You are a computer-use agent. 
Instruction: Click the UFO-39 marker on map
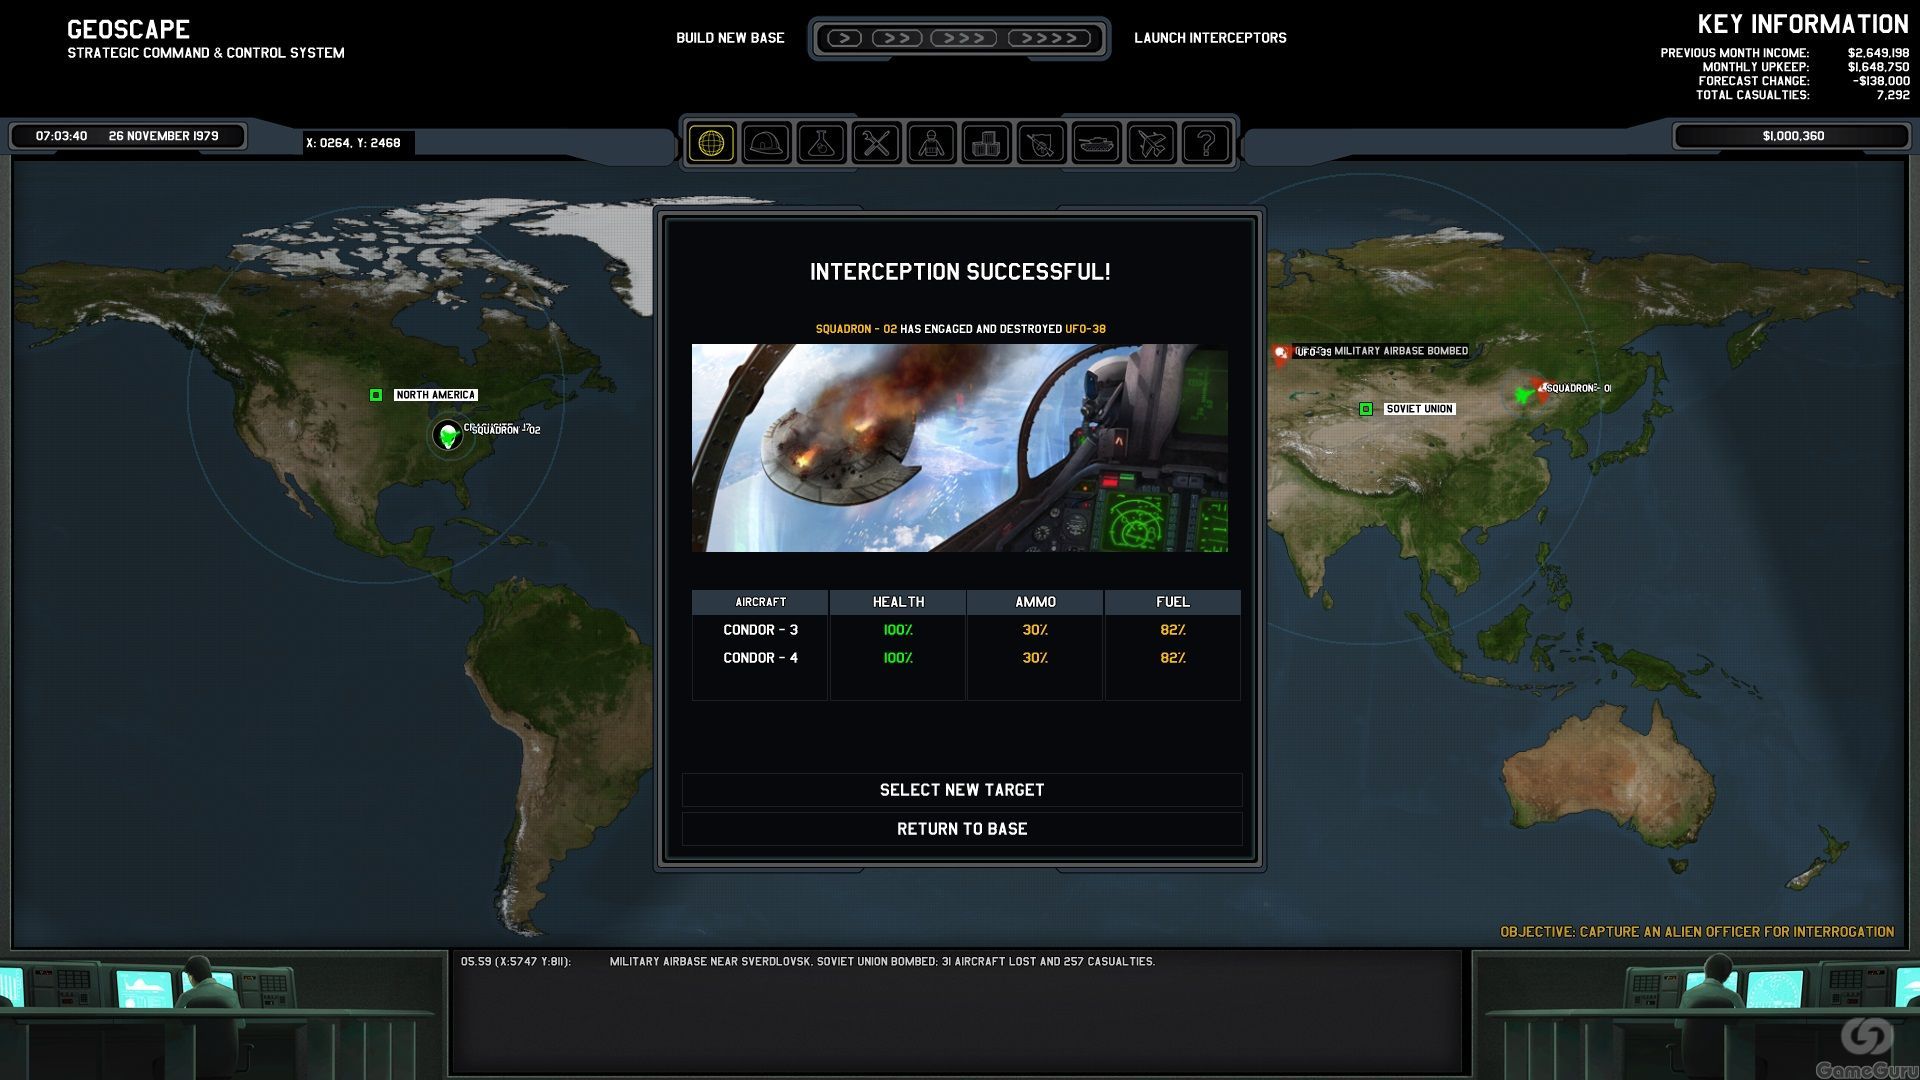(1281, 352)
